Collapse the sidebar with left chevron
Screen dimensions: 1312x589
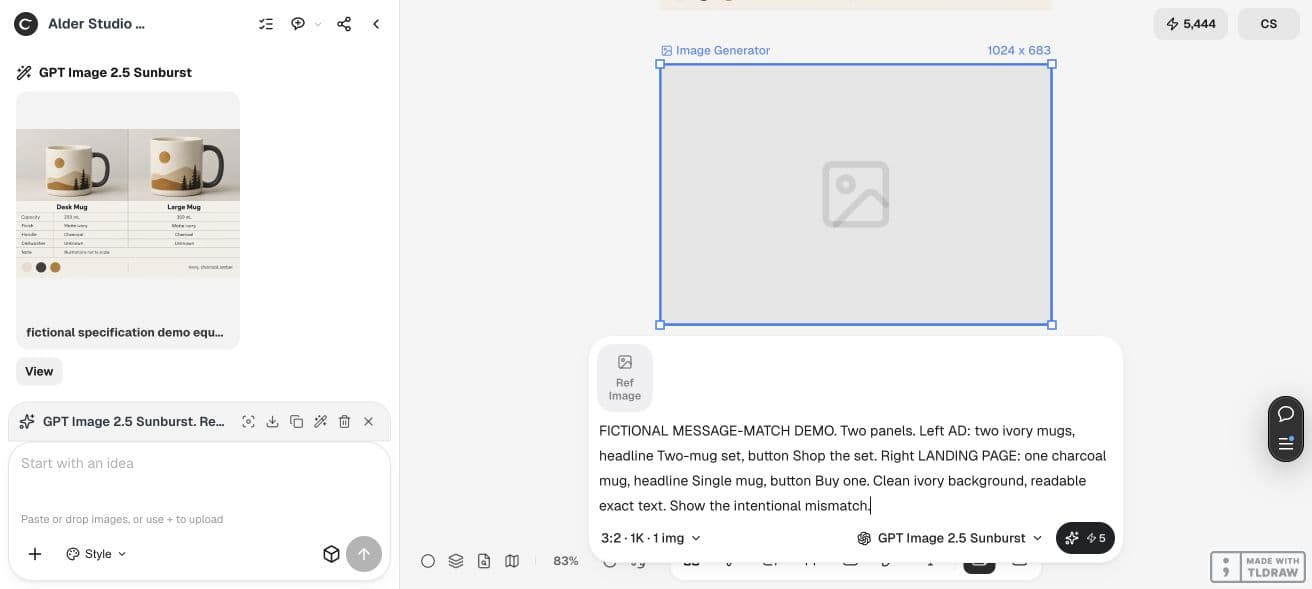376,24
